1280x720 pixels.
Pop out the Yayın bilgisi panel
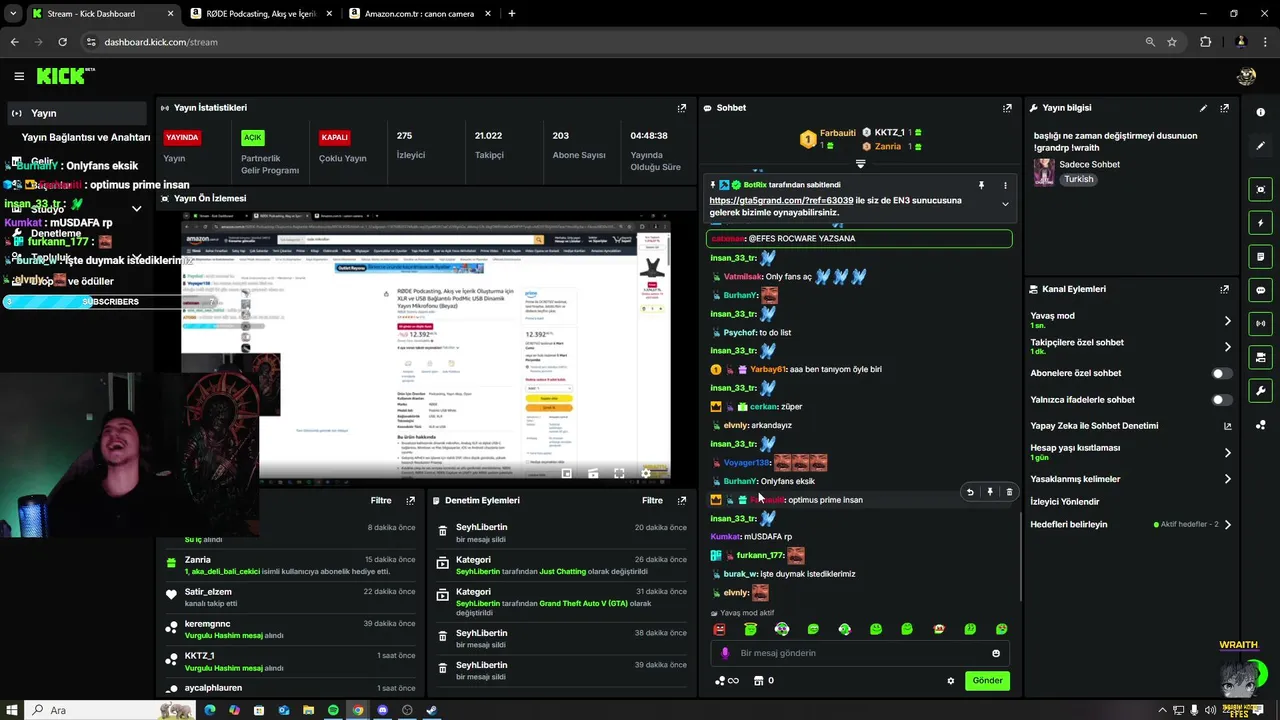point(1224,108)
